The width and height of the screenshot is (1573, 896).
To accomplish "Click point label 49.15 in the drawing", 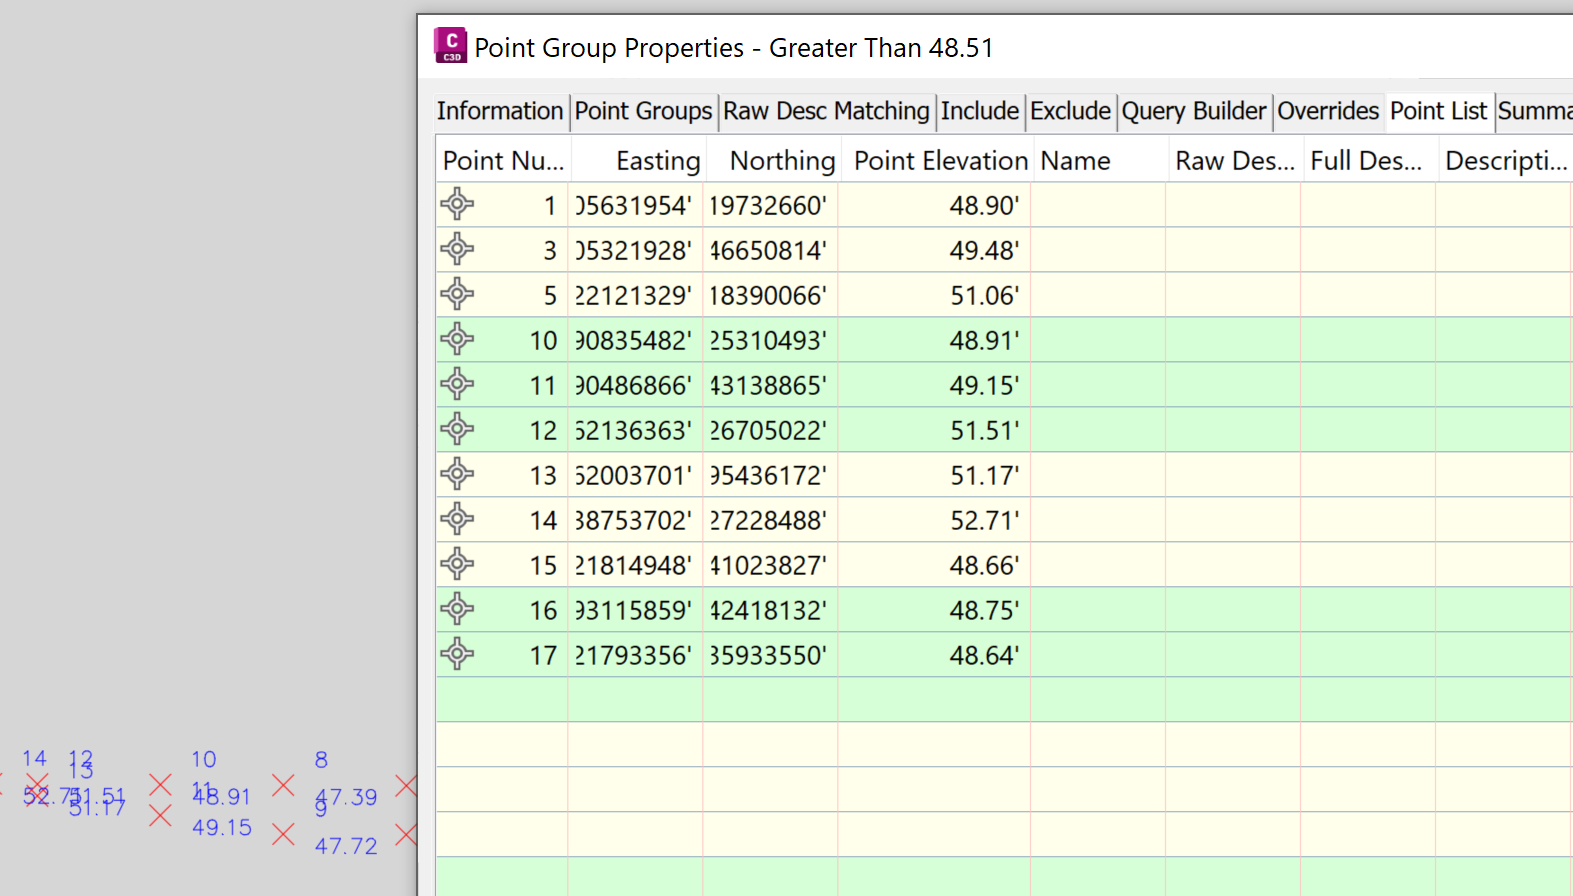I will tap(222, 828).
